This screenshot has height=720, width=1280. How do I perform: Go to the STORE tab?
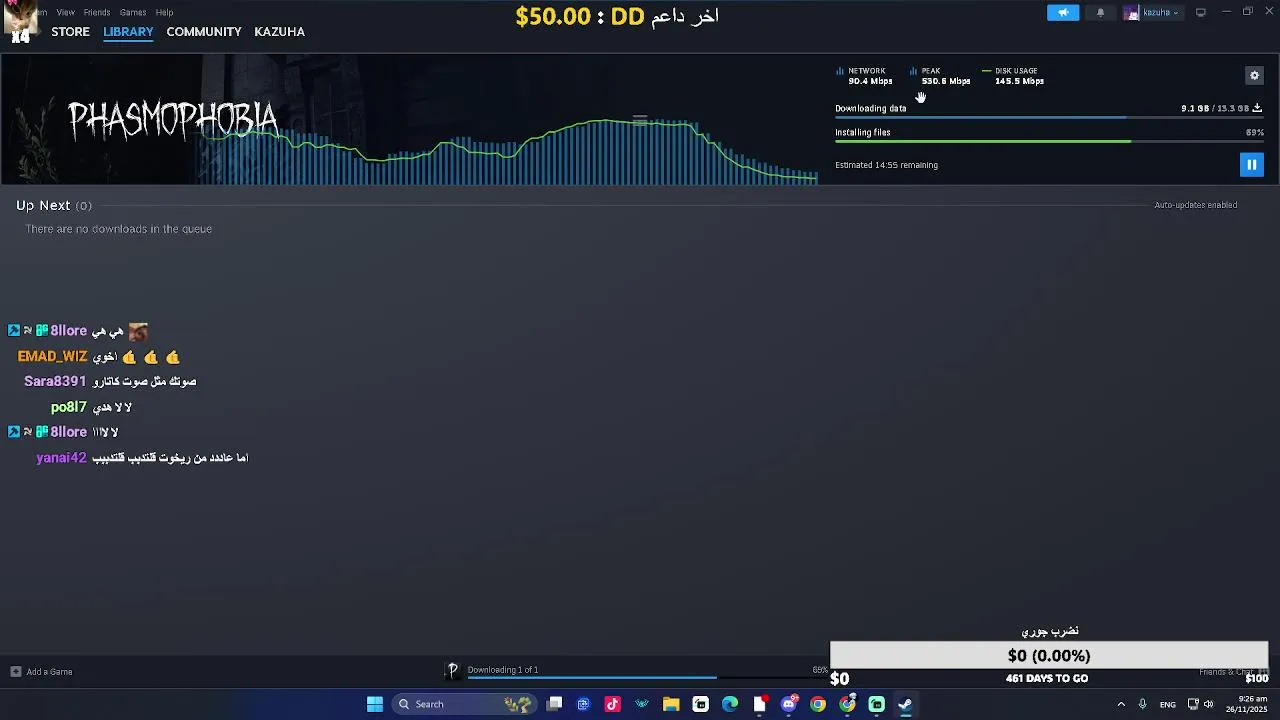(x=70, y=32)
